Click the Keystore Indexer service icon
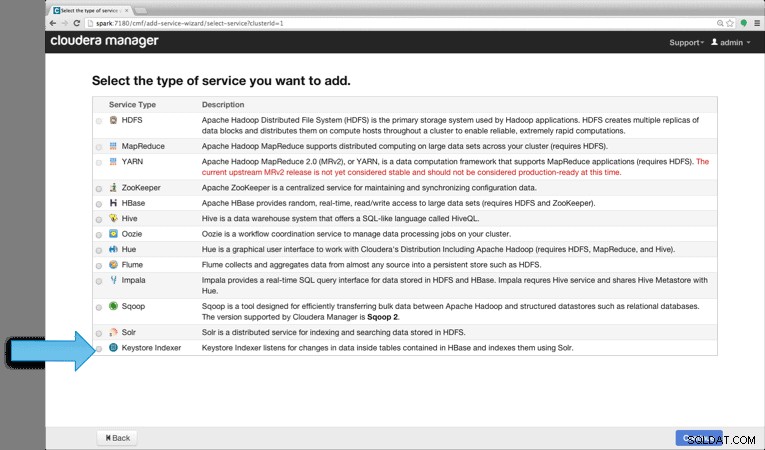 click(x=113, y=348)
